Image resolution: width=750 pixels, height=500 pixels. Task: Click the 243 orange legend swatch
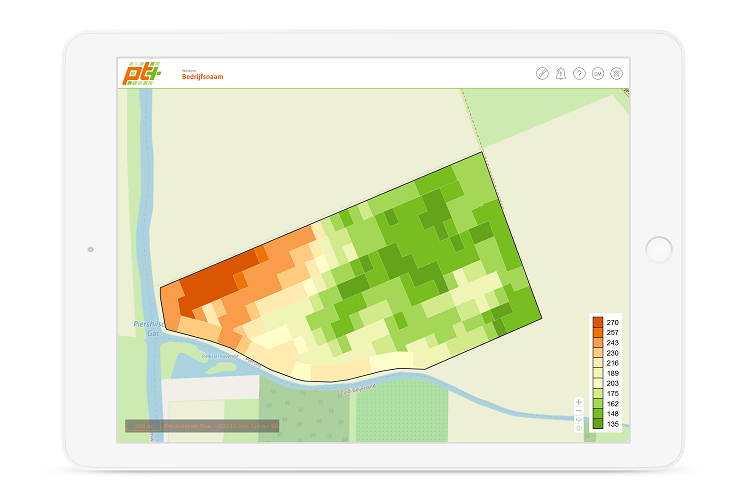point(598,342)
